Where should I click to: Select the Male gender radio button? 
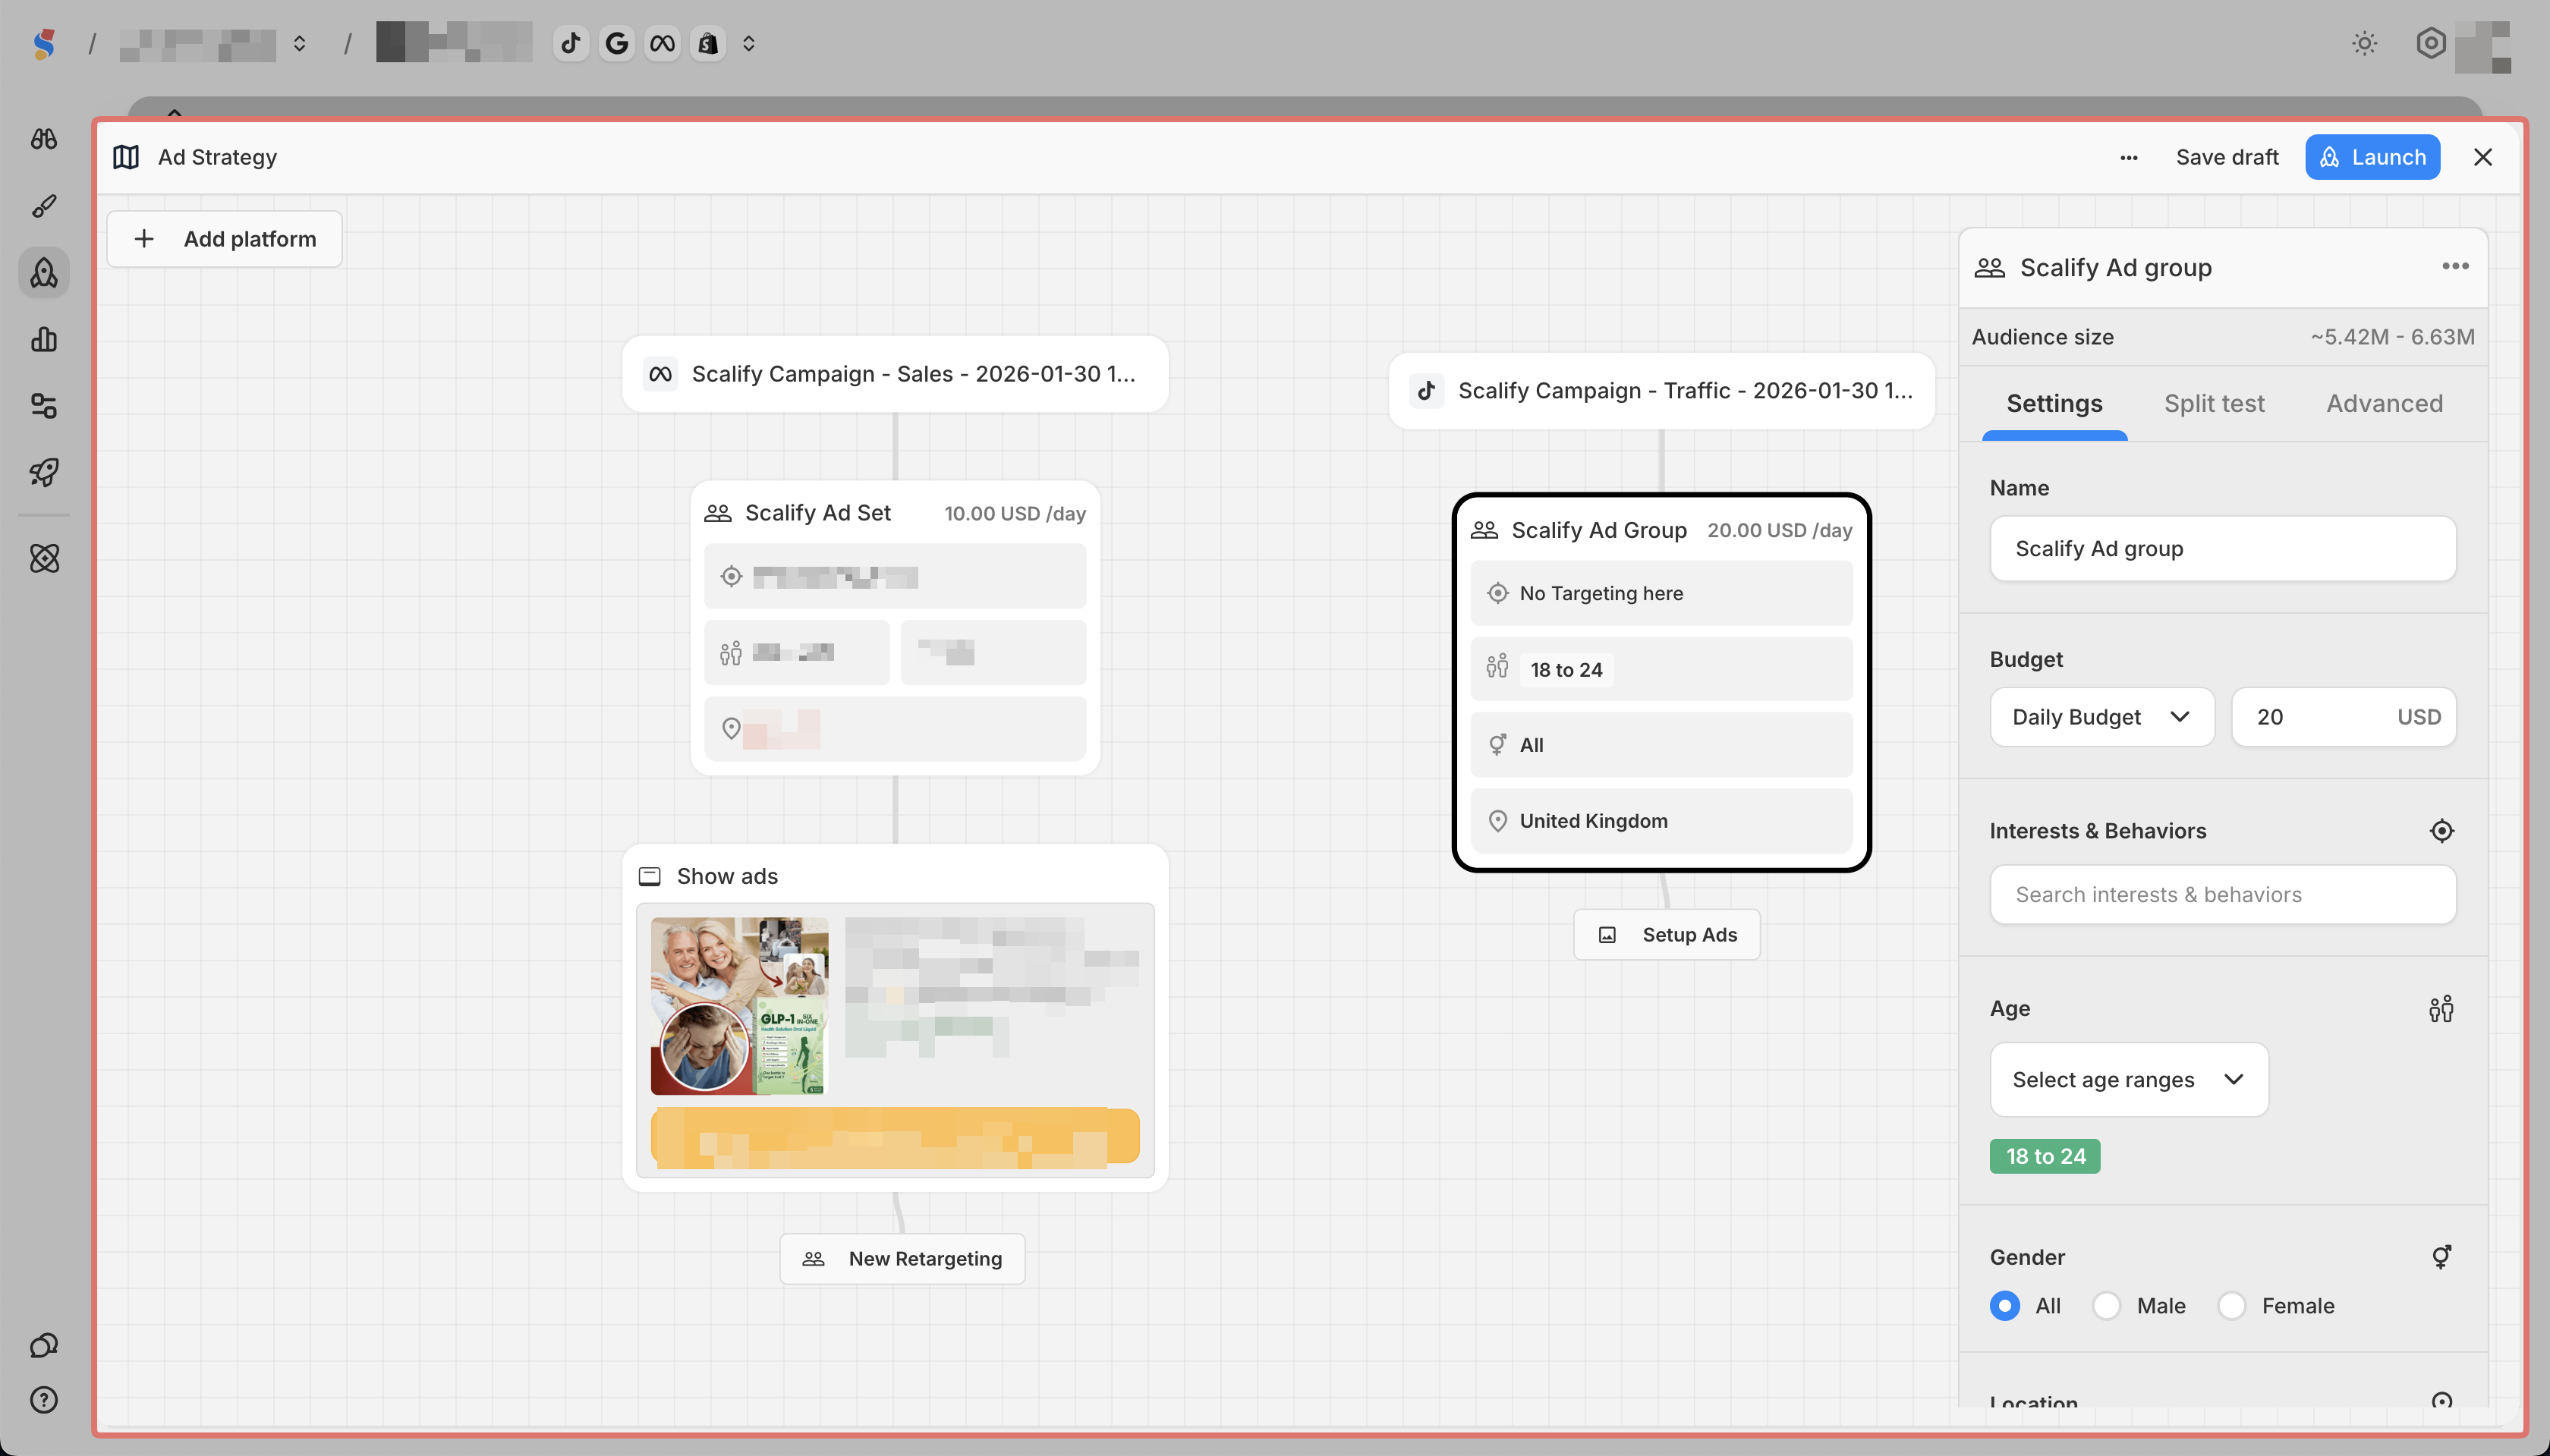(2107, 1306)
